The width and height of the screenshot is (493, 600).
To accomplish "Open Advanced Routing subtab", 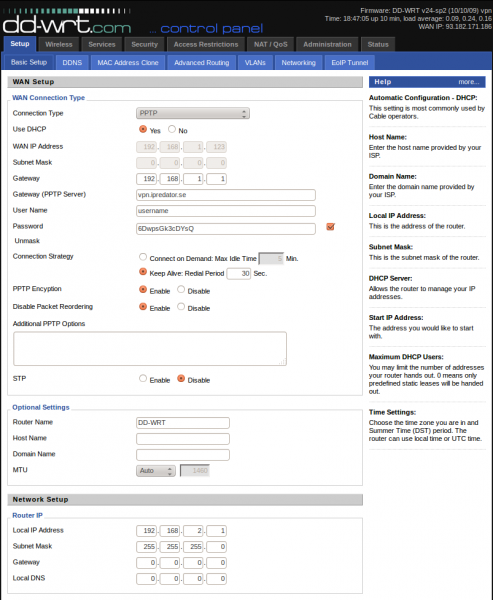I will pos(202,63).
